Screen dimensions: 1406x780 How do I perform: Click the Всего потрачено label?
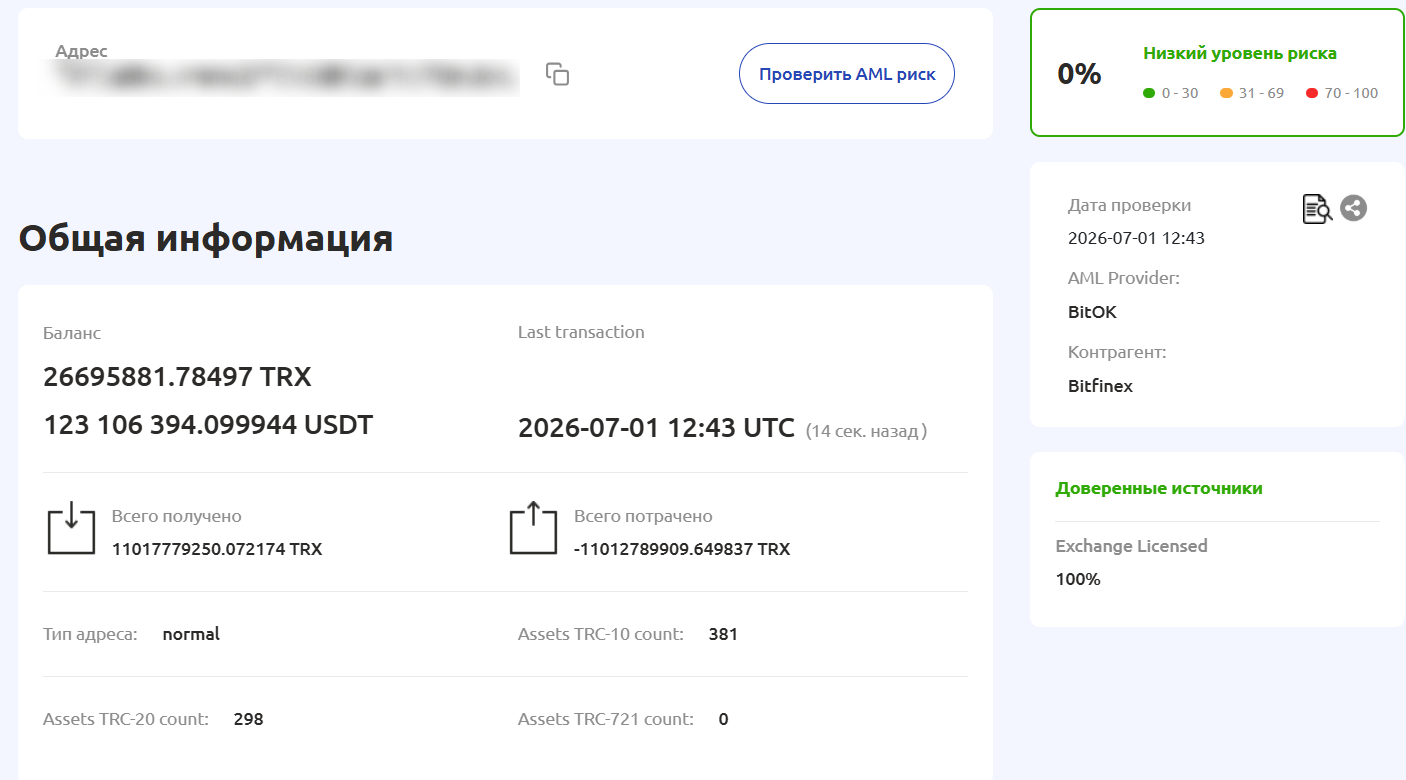point(643,517)
